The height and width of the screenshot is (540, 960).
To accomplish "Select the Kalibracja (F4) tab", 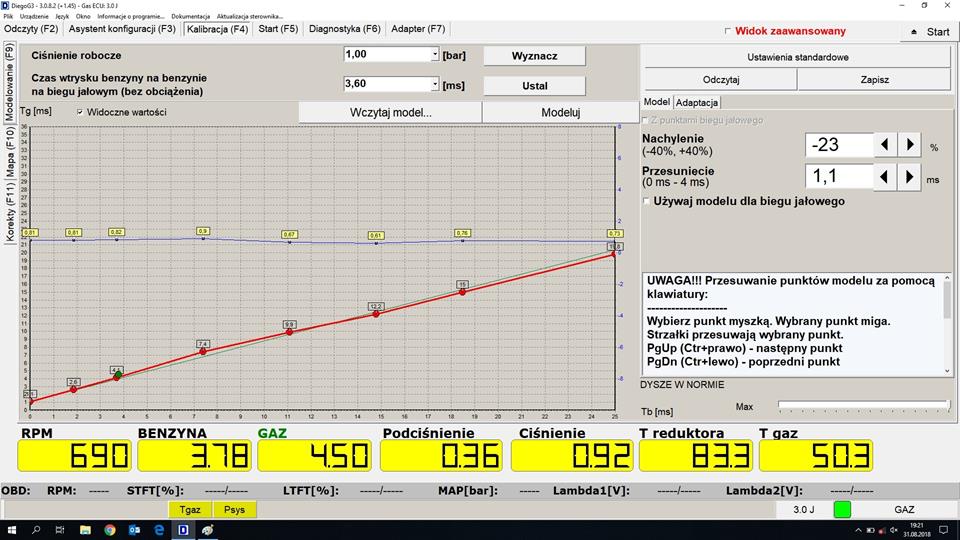I will point(217,29).
